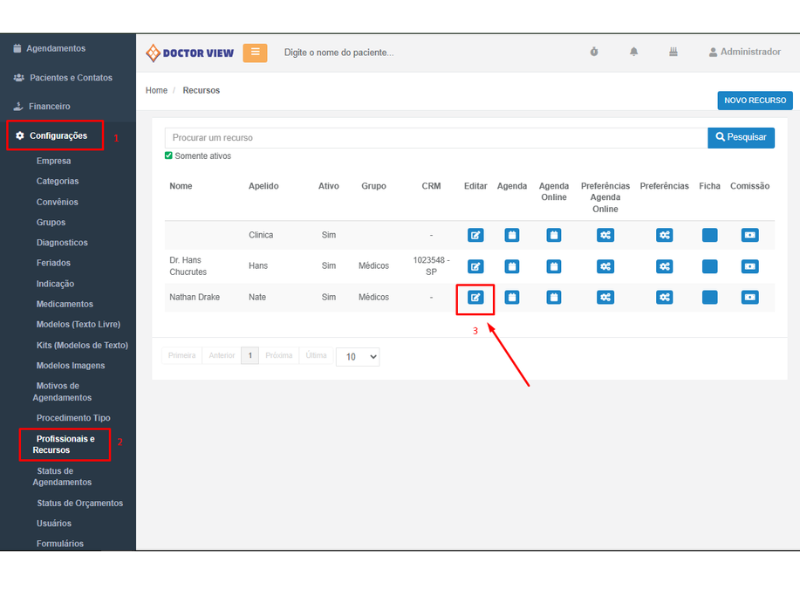
Task: Toggle the Somente ativos checkbox
Action: (x=169, y=156)
